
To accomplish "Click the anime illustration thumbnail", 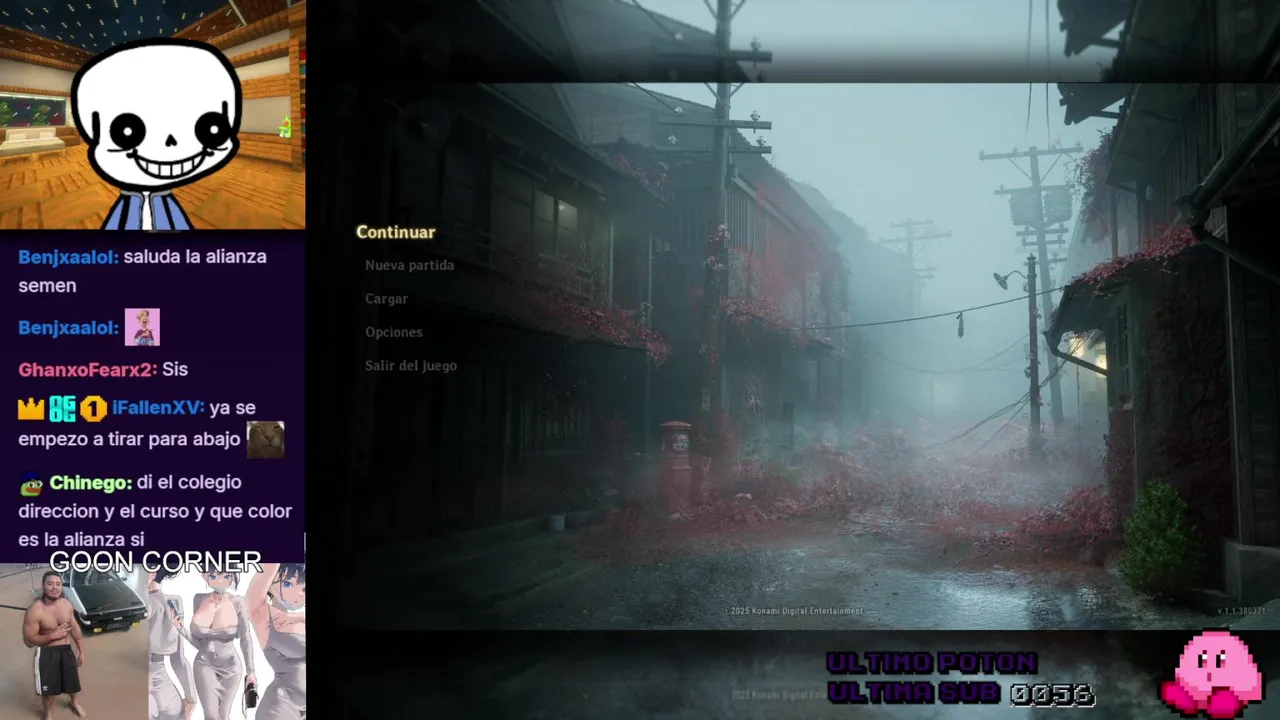I will pos(227,642).
